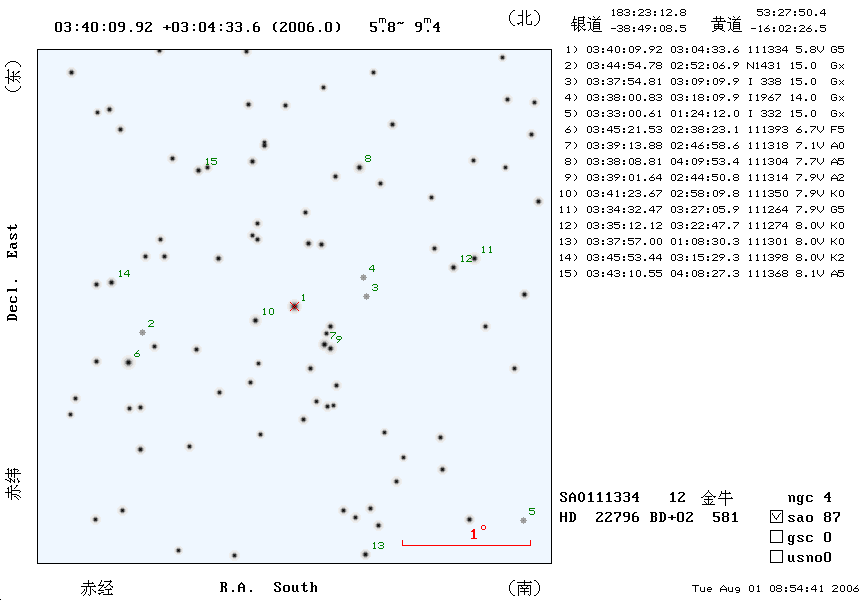This screenshot has width=860, height=600.
Task: Click list row 10 with 111350 7.9V
Action: pos(702,193)
